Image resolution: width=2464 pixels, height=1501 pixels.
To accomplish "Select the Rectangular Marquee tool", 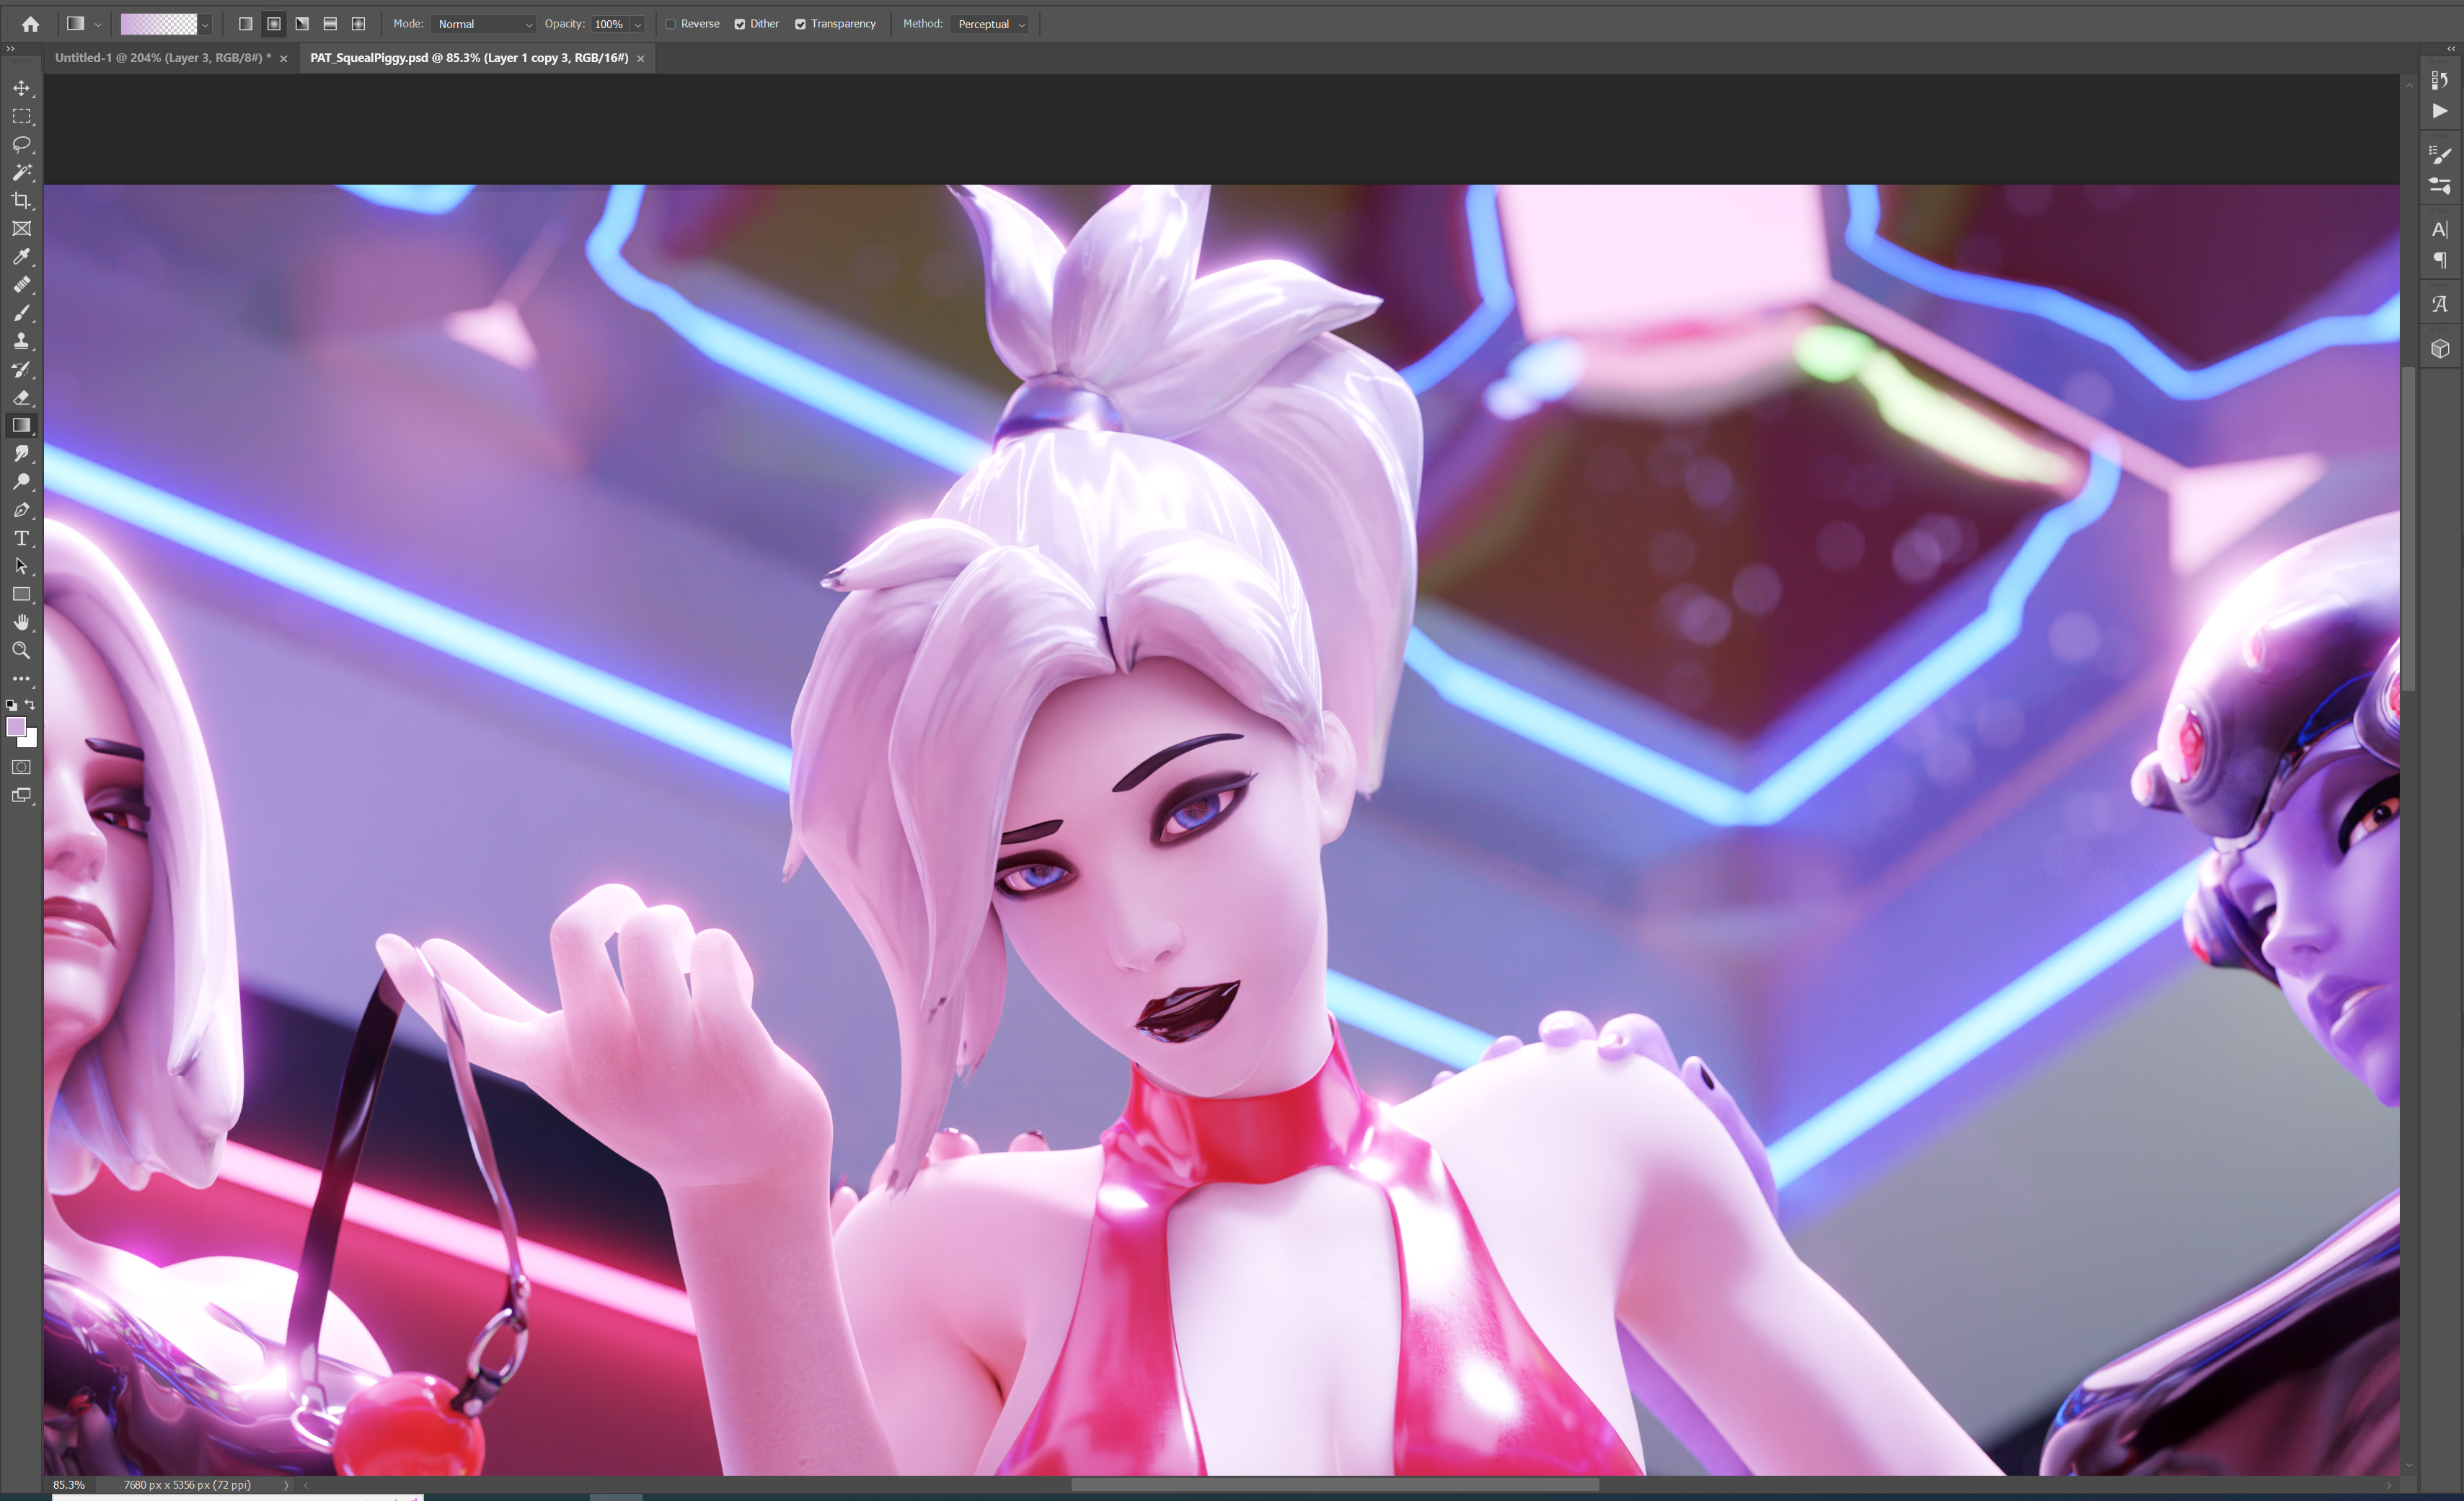I will click(21, 116).
